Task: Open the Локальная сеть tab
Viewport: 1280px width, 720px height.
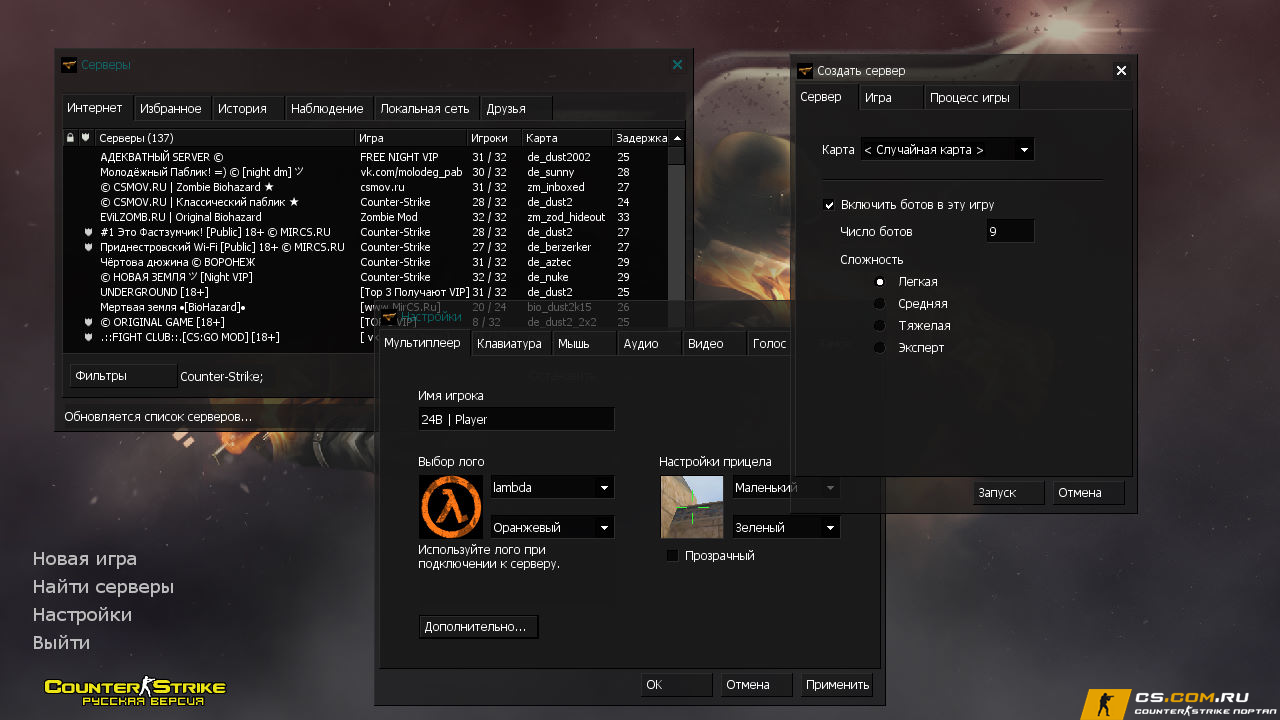Action: tap(425, 109)
